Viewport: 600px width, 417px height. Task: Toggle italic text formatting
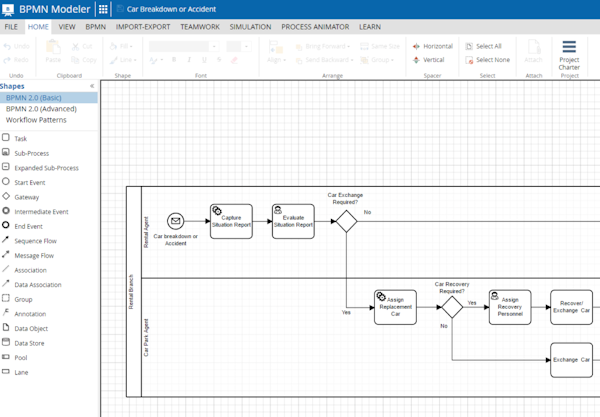pyautogui.click(x=189, y=60)
